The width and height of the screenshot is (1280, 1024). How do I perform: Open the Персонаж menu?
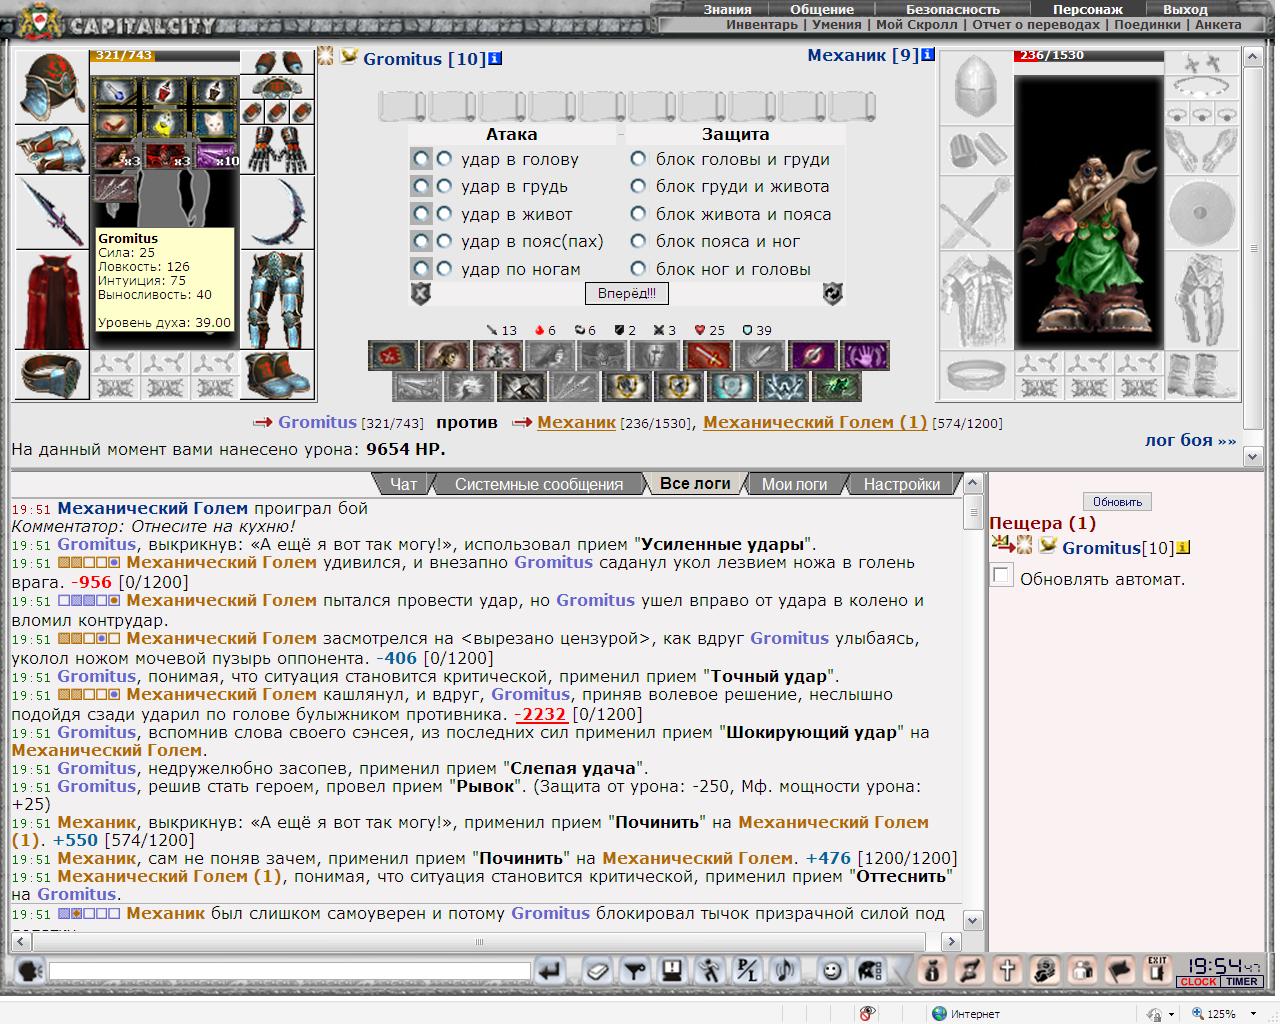point(1088,9)
